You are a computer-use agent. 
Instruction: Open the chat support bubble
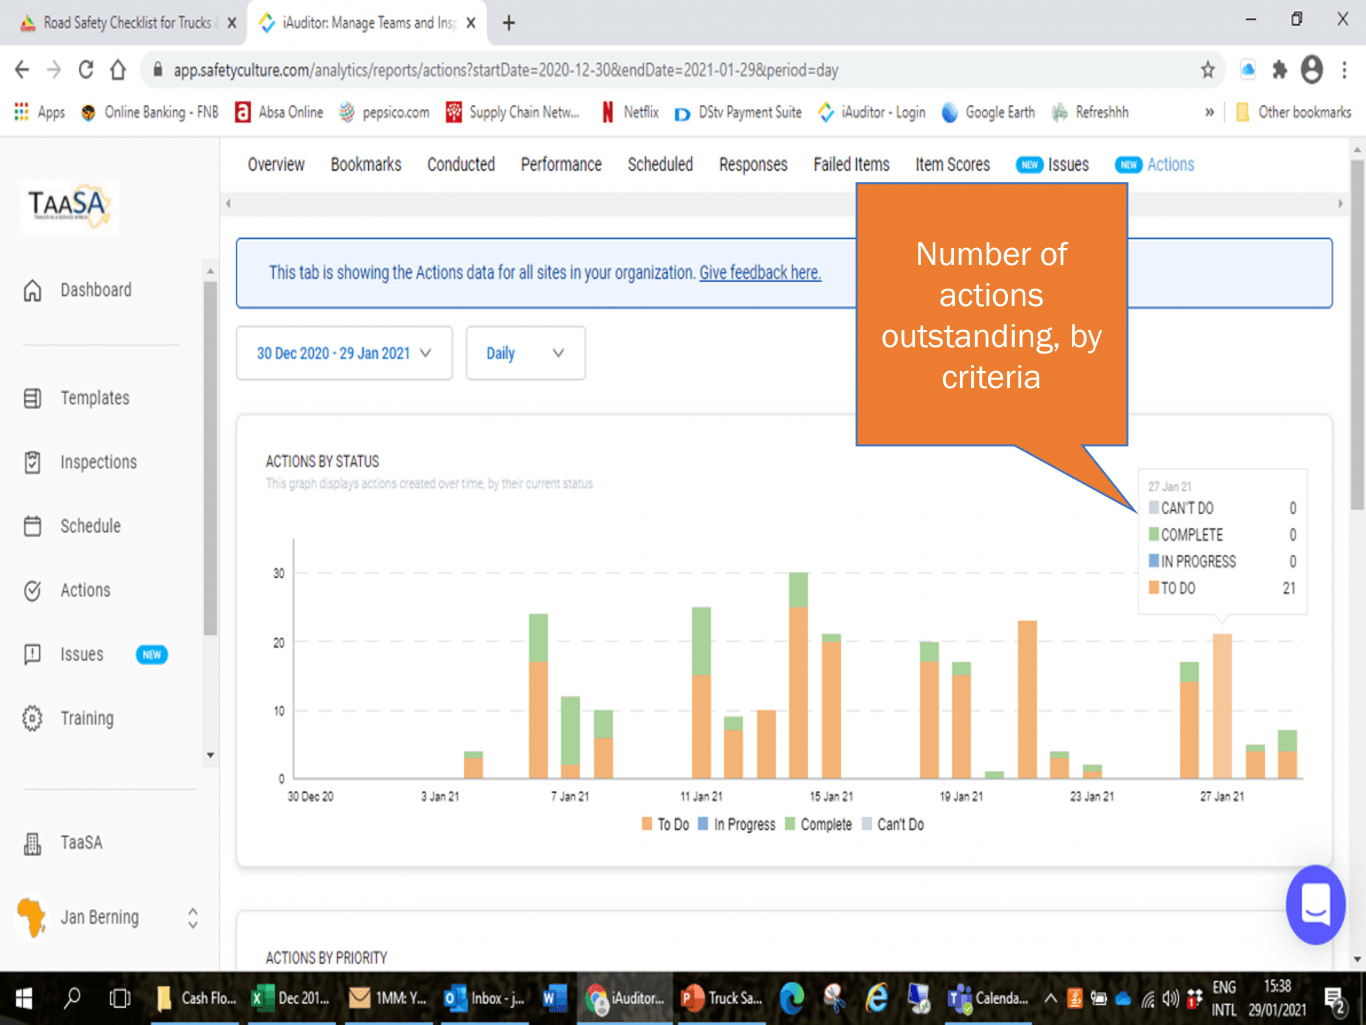(x=1315, y=905)
